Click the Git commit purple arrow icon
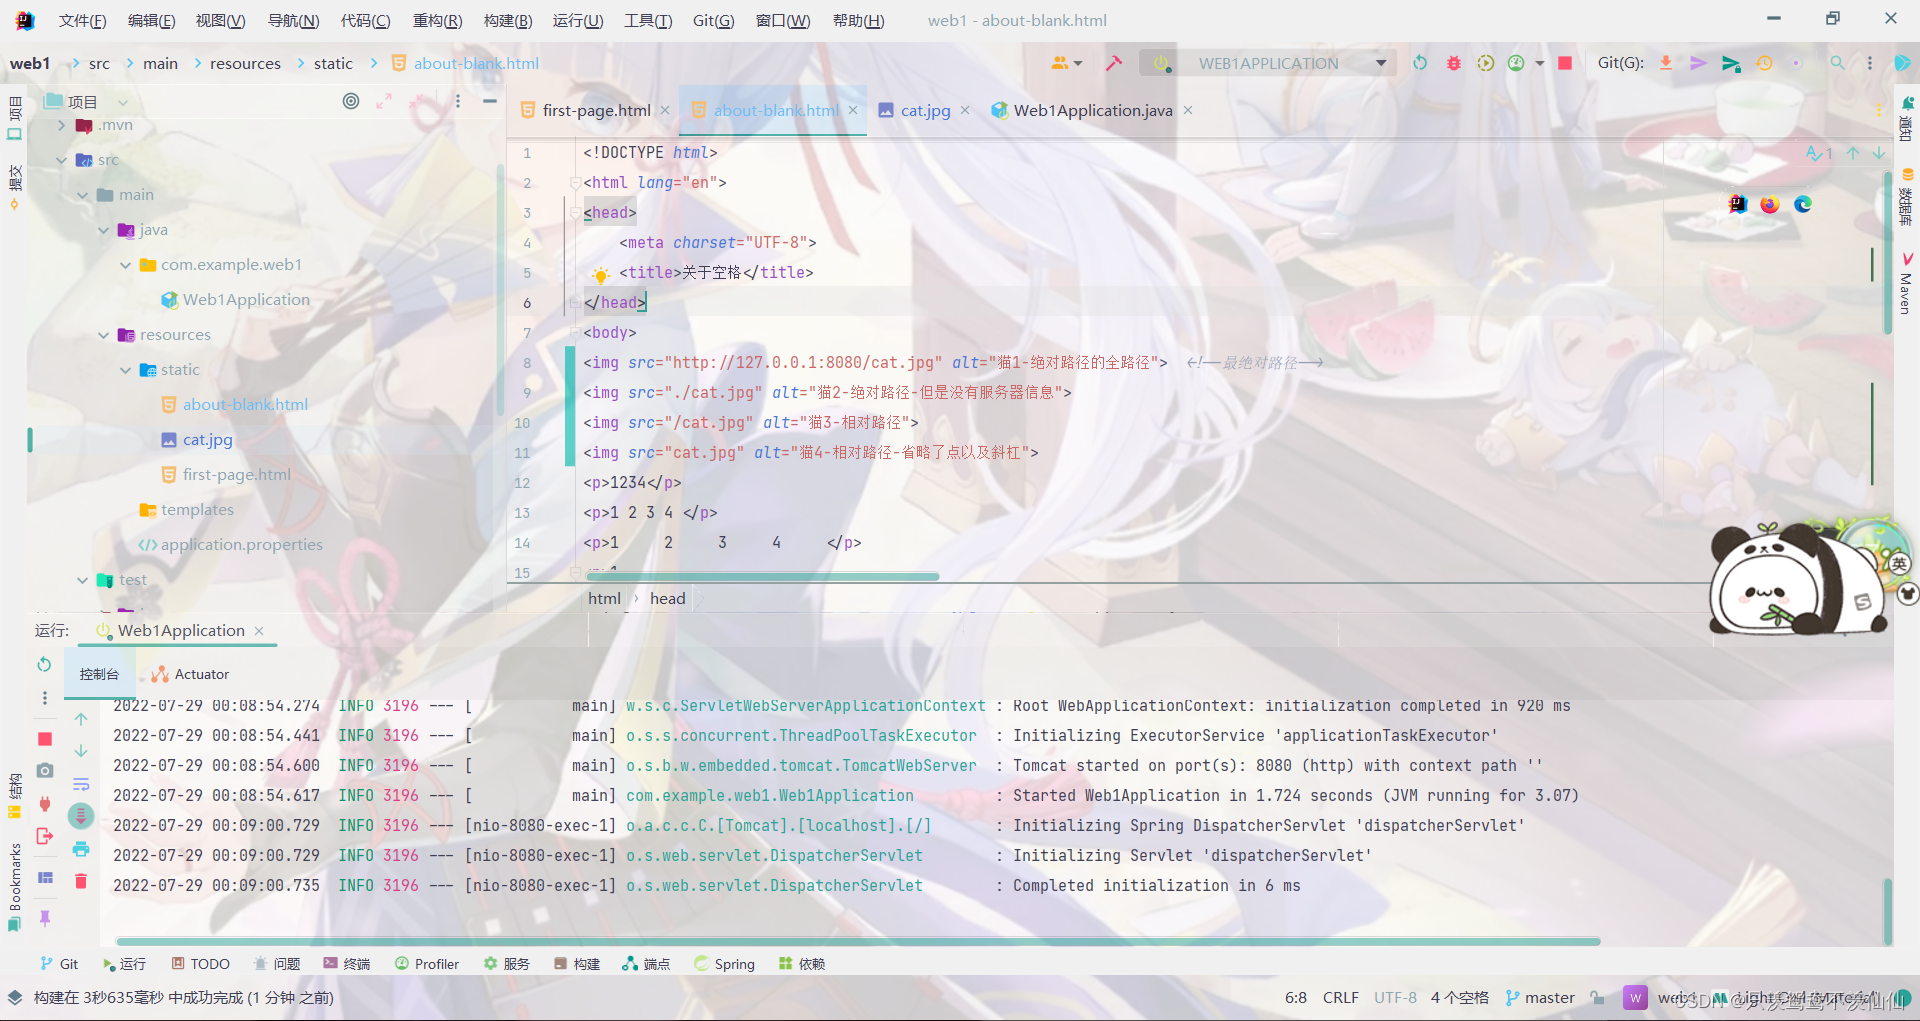The height and width of the screenshot is (1021, 1920). [x=1698, y=63]
